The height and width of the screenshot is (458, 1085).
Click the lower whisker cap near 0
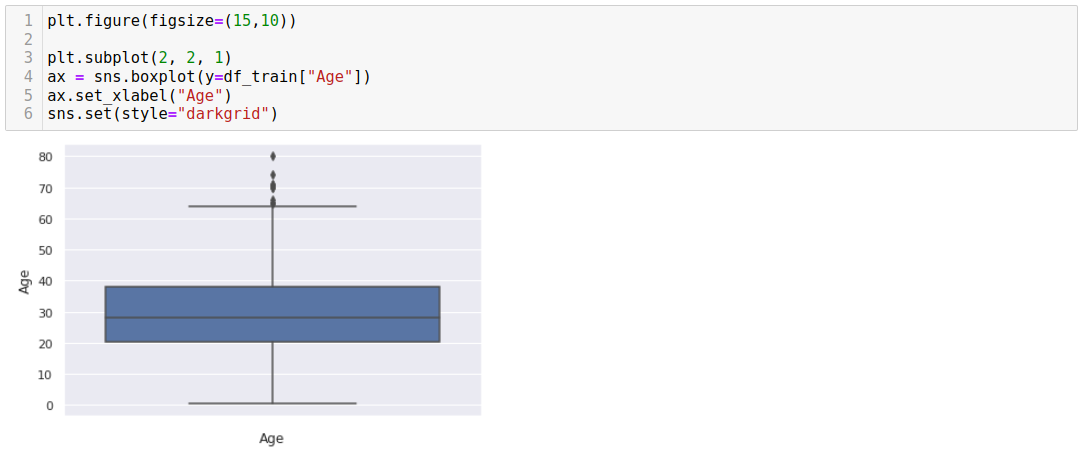(x=273, y=403)
